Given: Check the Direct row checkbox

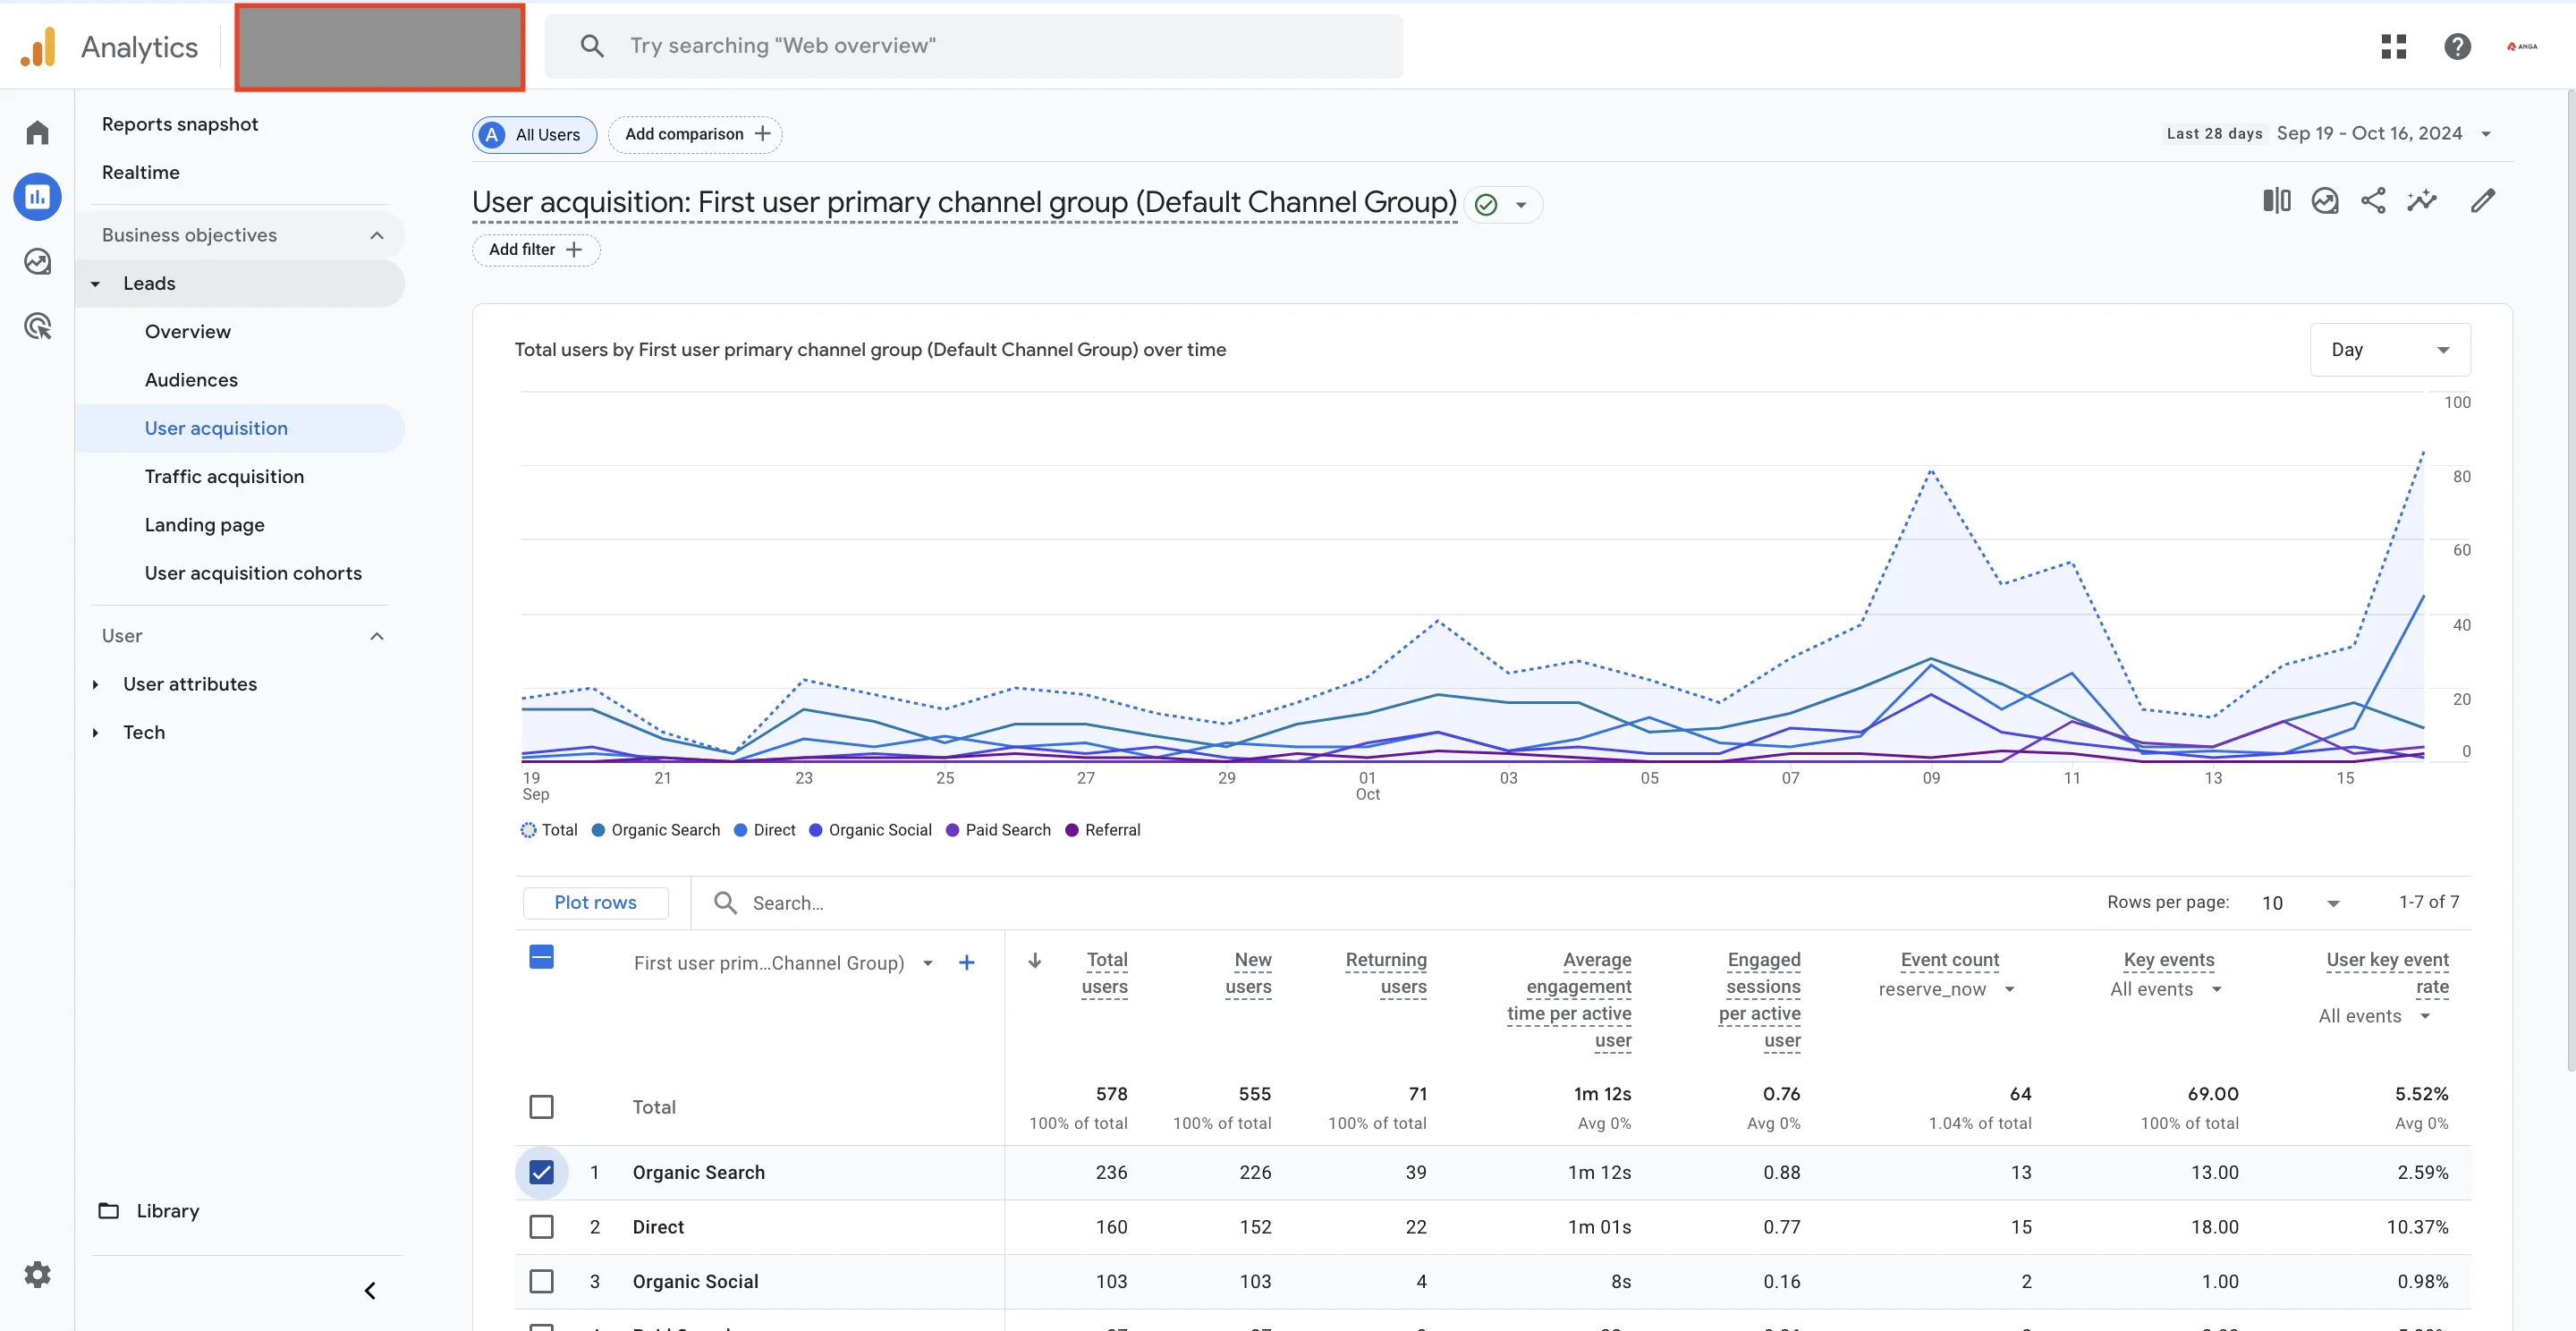Looking at the screenshot, I should click(x=542, y=1227).
